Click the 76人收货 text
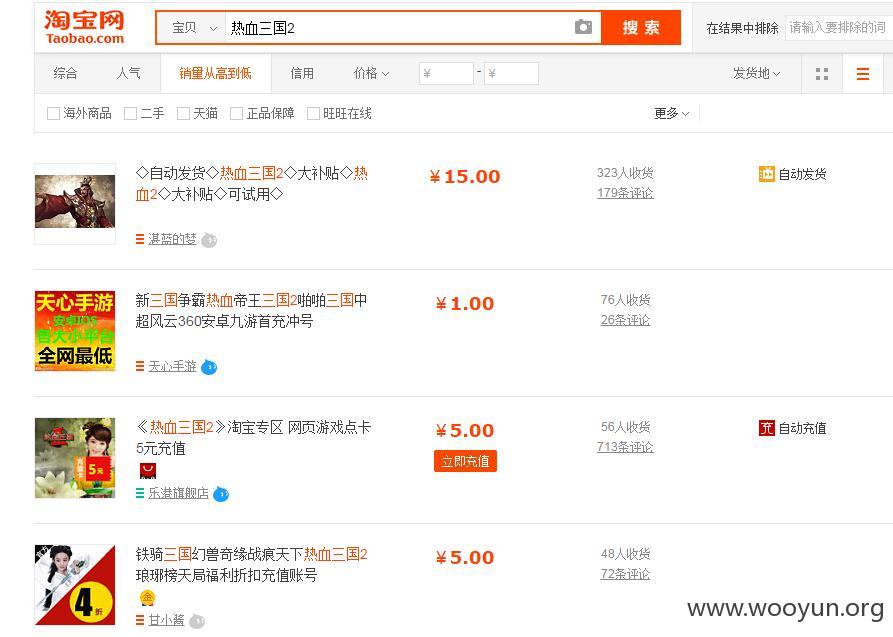The height and width of the screenshot is (637, 893). pyautogui.click(x=625, y=300)
